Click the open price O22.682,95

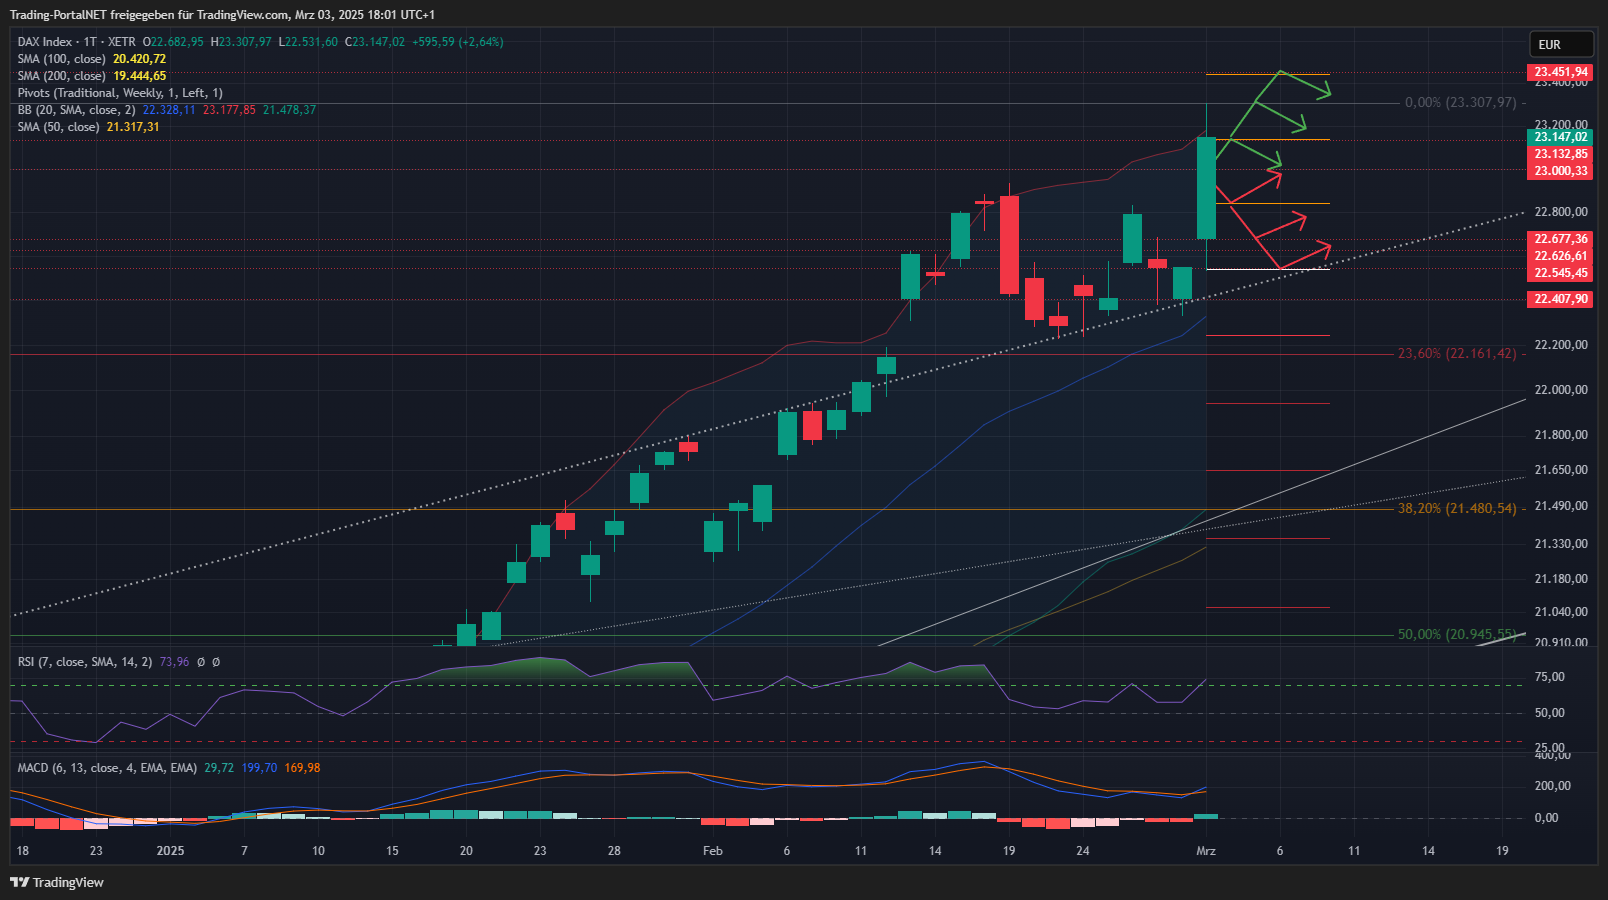pyautogui.click(x=173, y=42)
